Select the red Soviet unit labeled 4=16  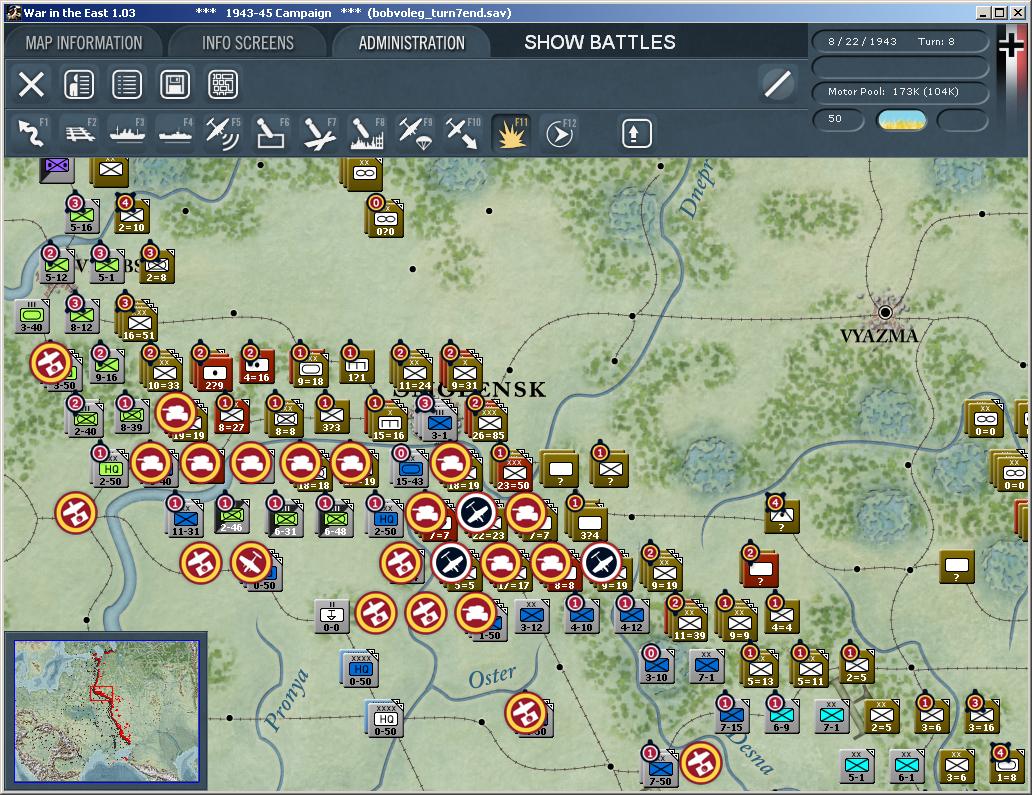coord(257,366)
